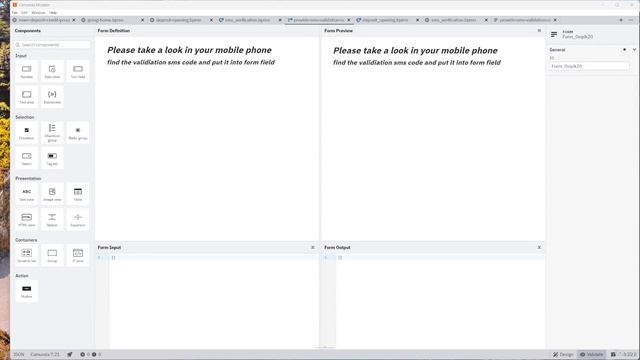The height and width of the screenshot is (360, 640).
Task: Add a Number component from the palette
Action: point(27,71)
